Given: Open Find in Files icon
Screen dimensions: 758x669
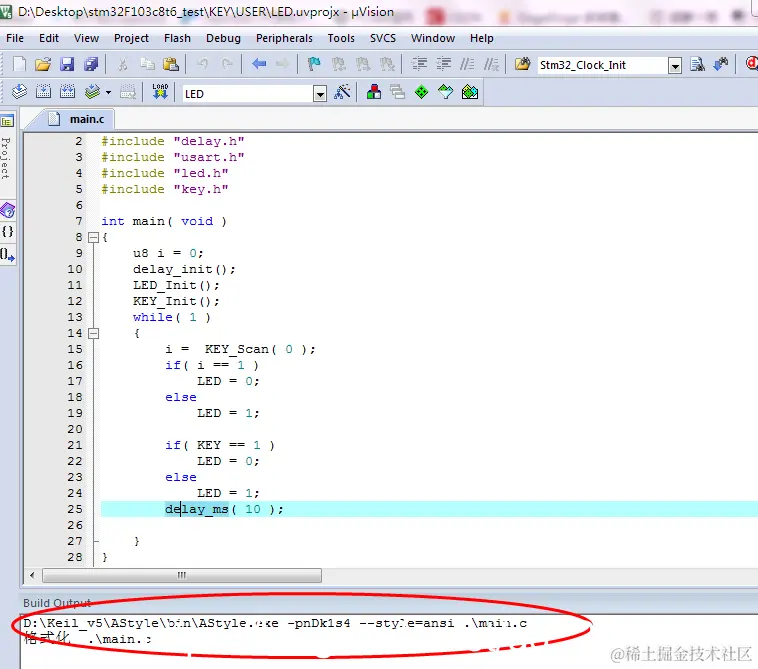Looking at the screenshot, I should [x=523, y=64].
